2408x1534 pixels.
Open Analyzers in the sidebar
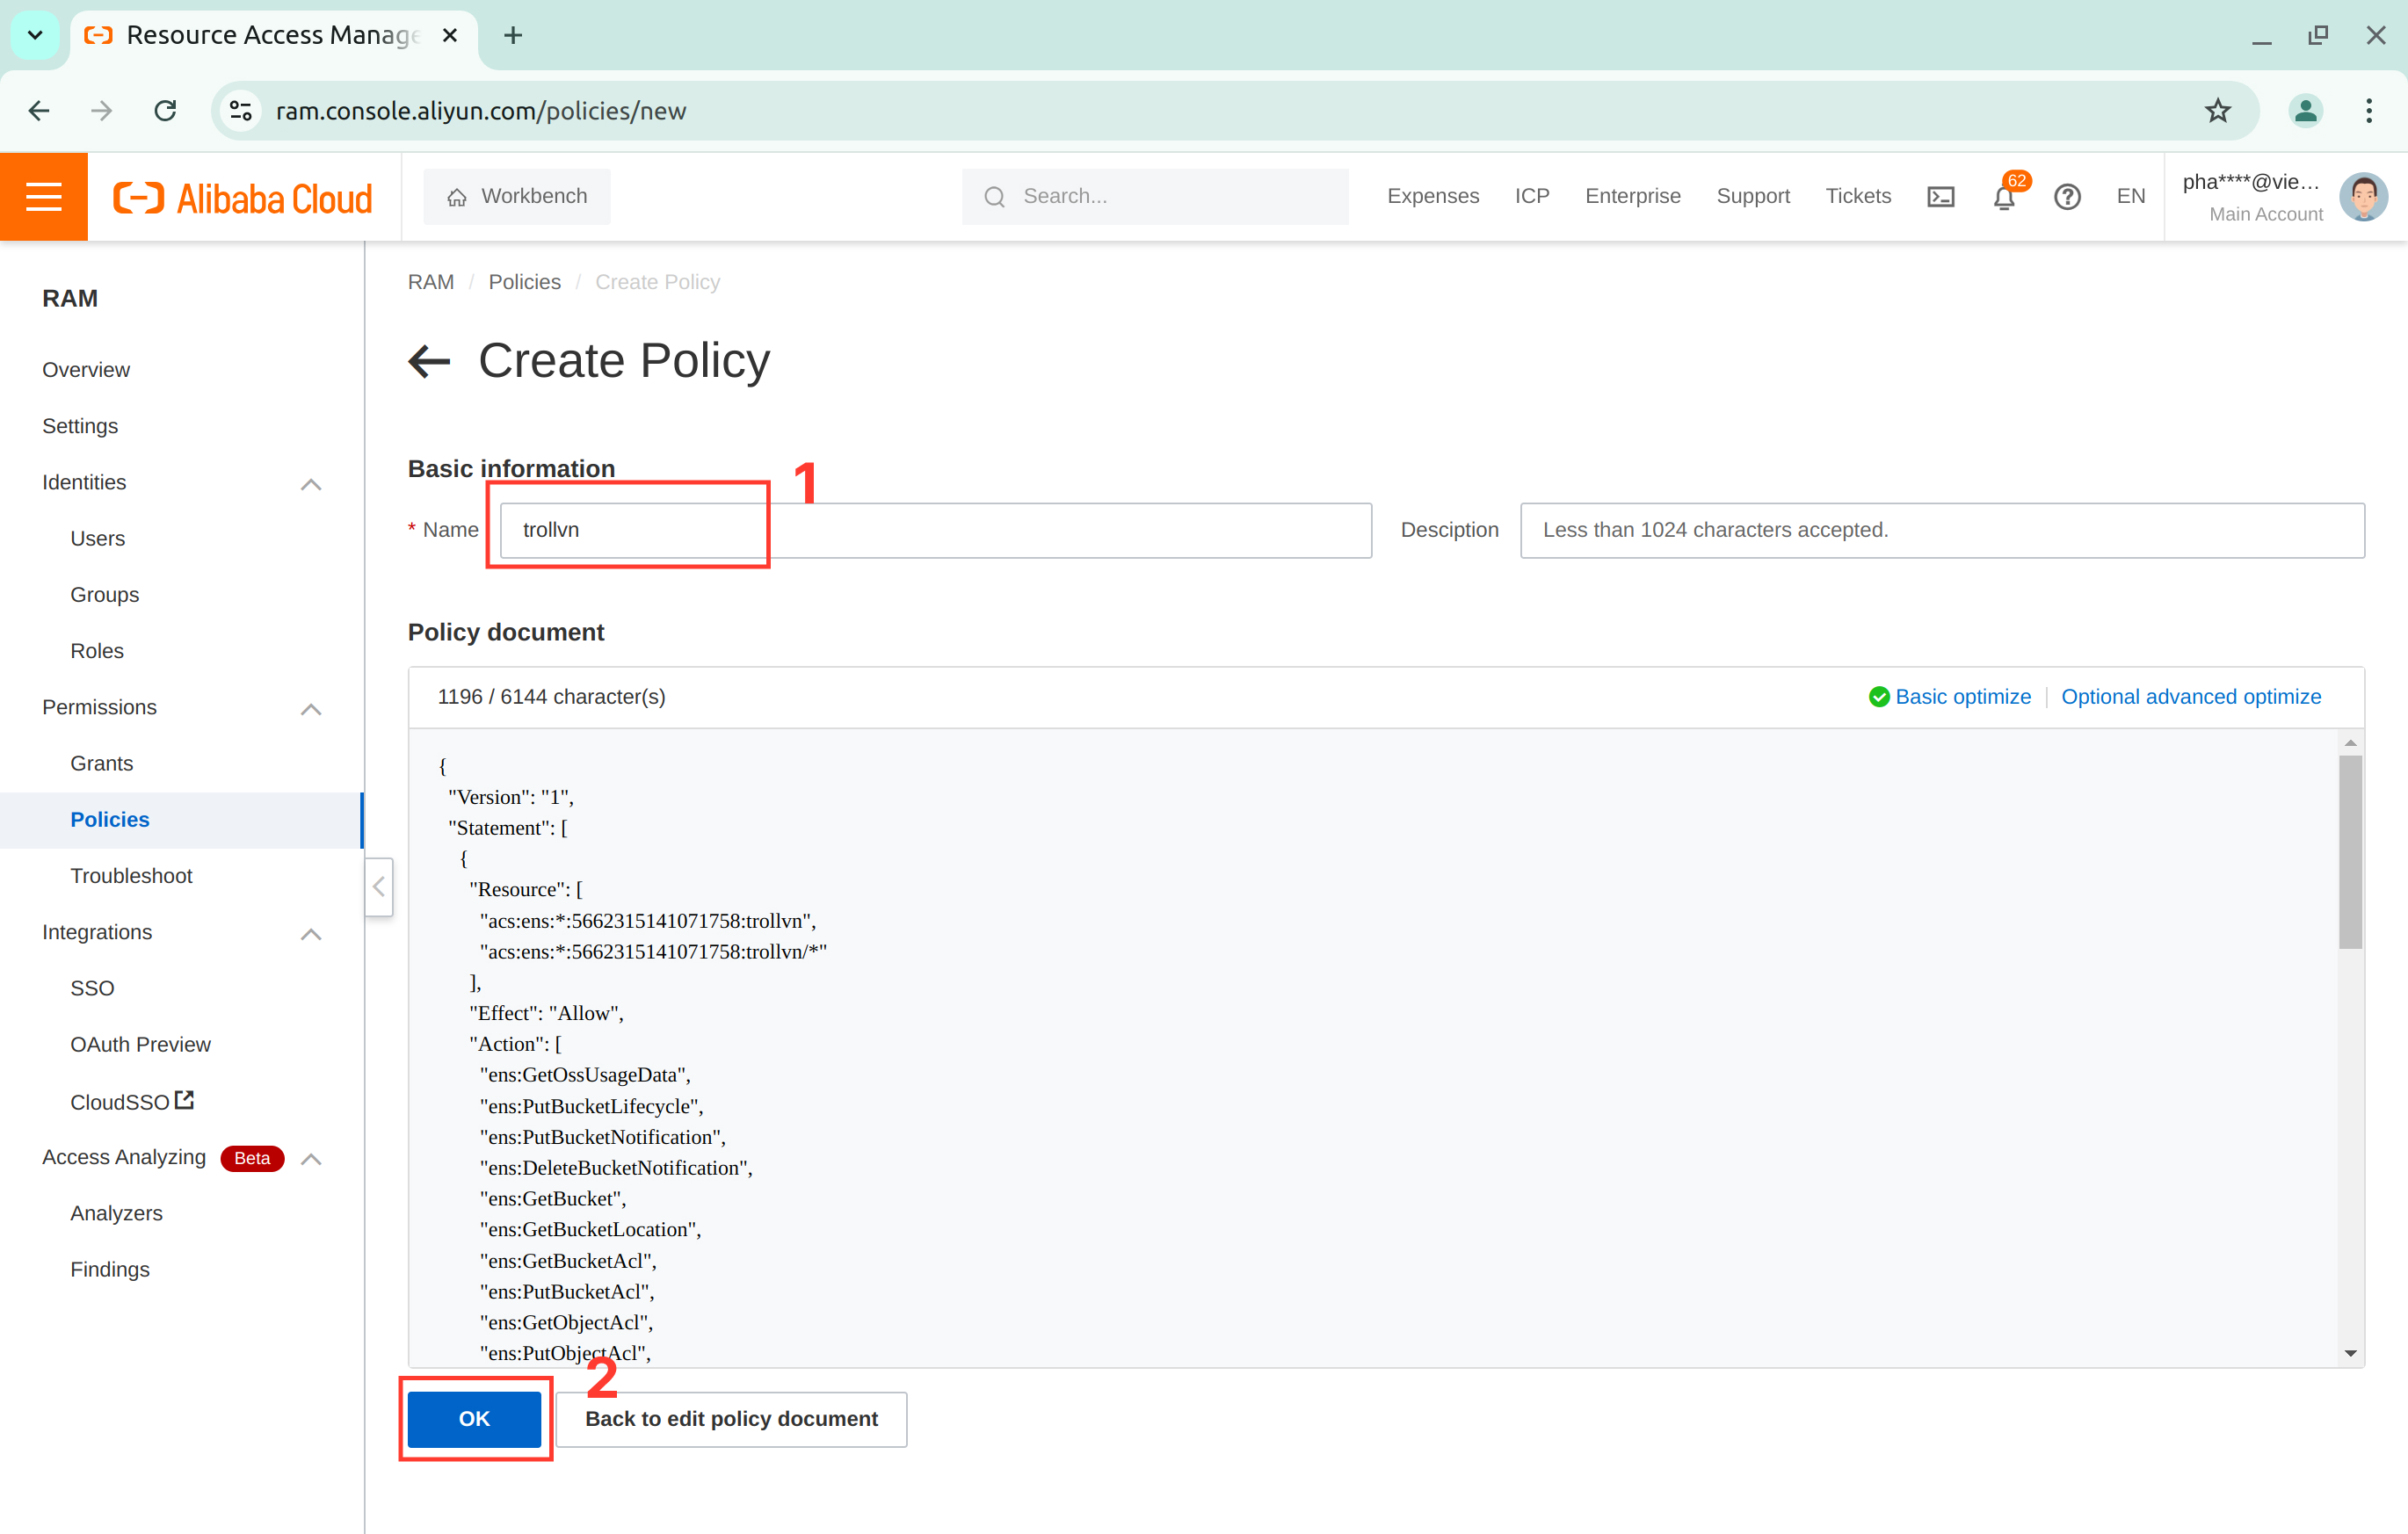tap(116, 1213)
